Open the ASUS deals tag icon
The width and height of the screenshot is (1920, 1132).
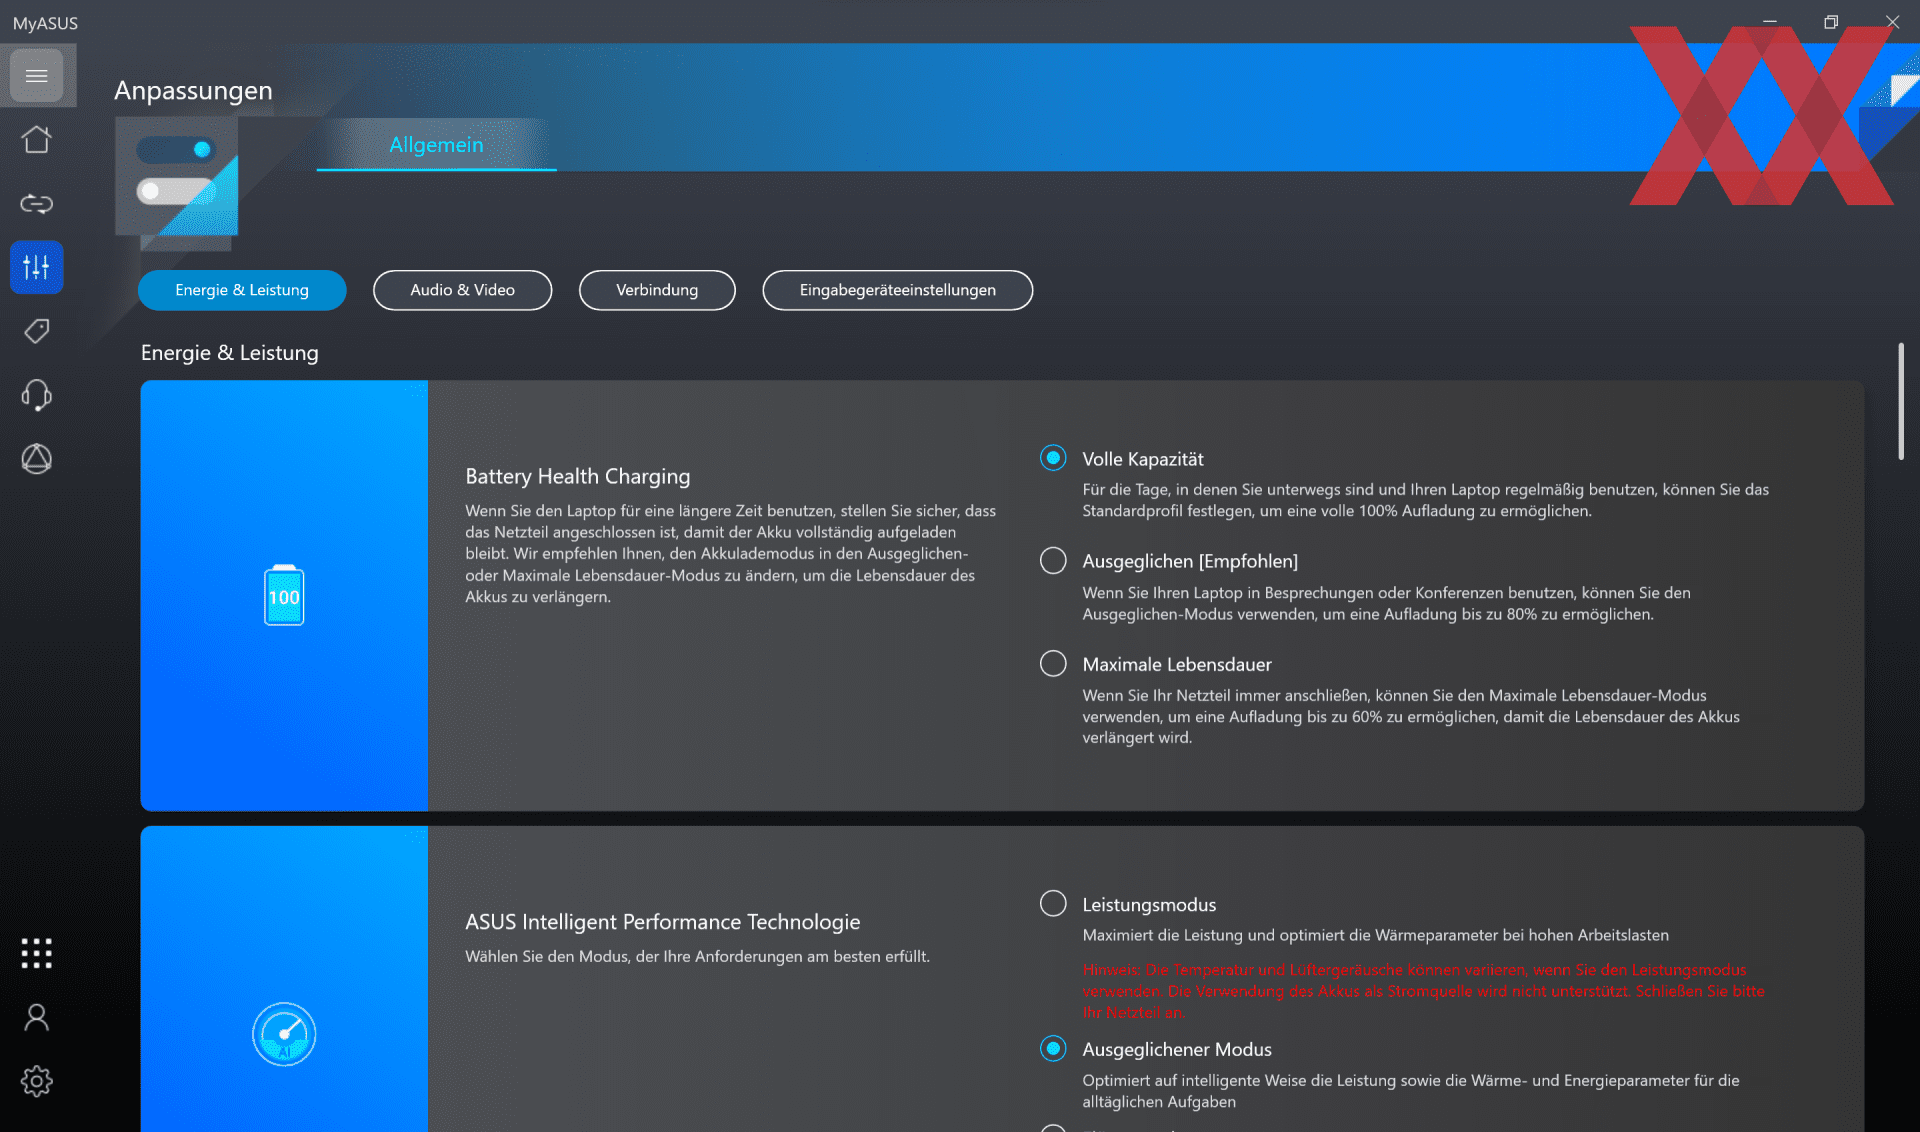click(x=37, y=331)
